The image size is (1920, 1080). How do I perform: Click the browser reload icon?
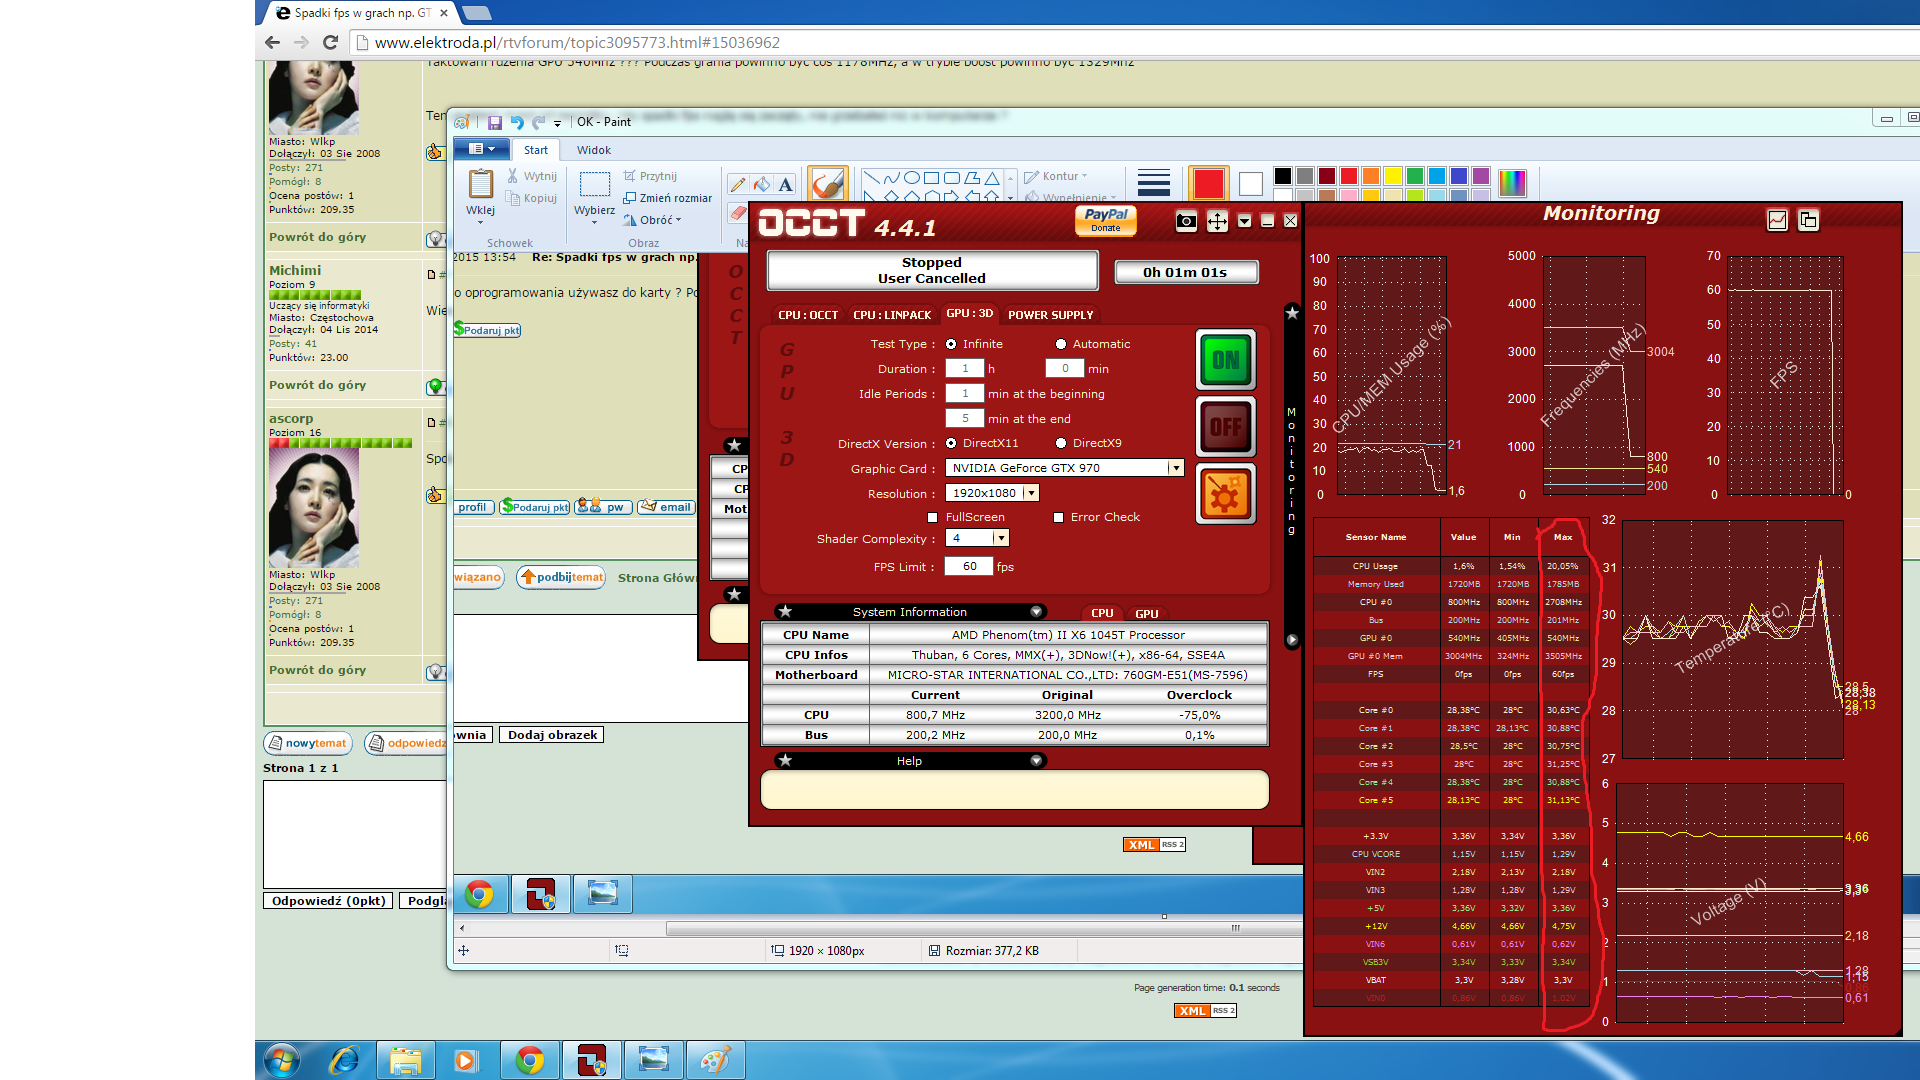(330, 42)
